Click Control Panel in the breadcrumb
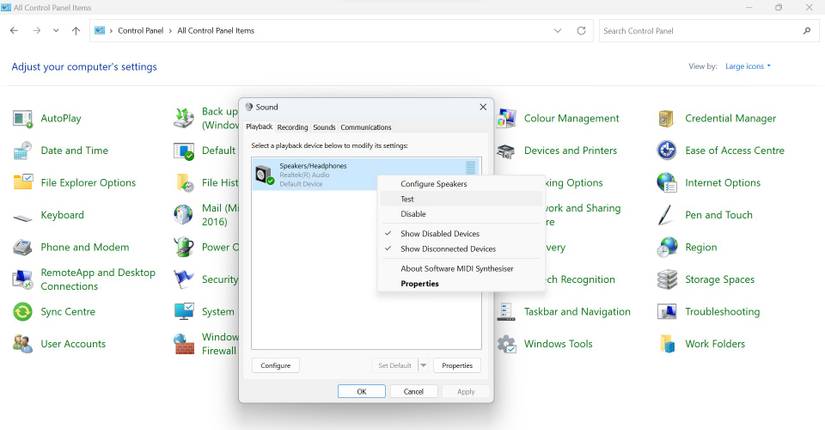Image resolution: width=825 pixels, height=430 pixels. click(x=140, y=31)
